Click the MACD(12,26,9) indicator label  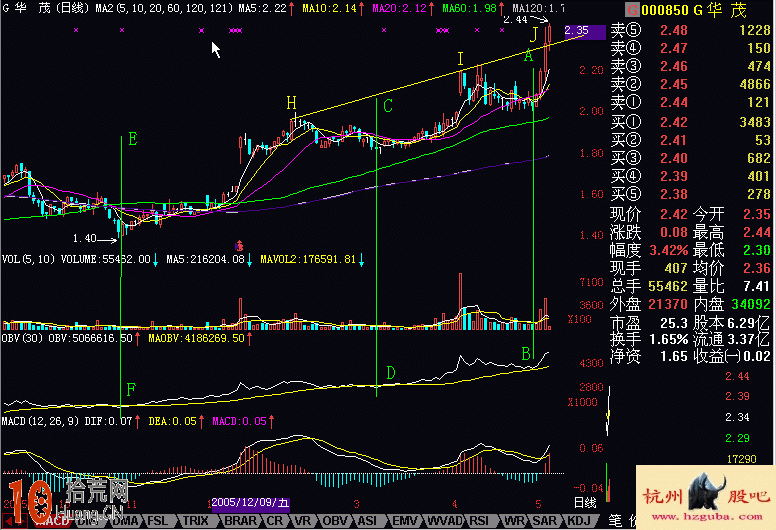40,422
